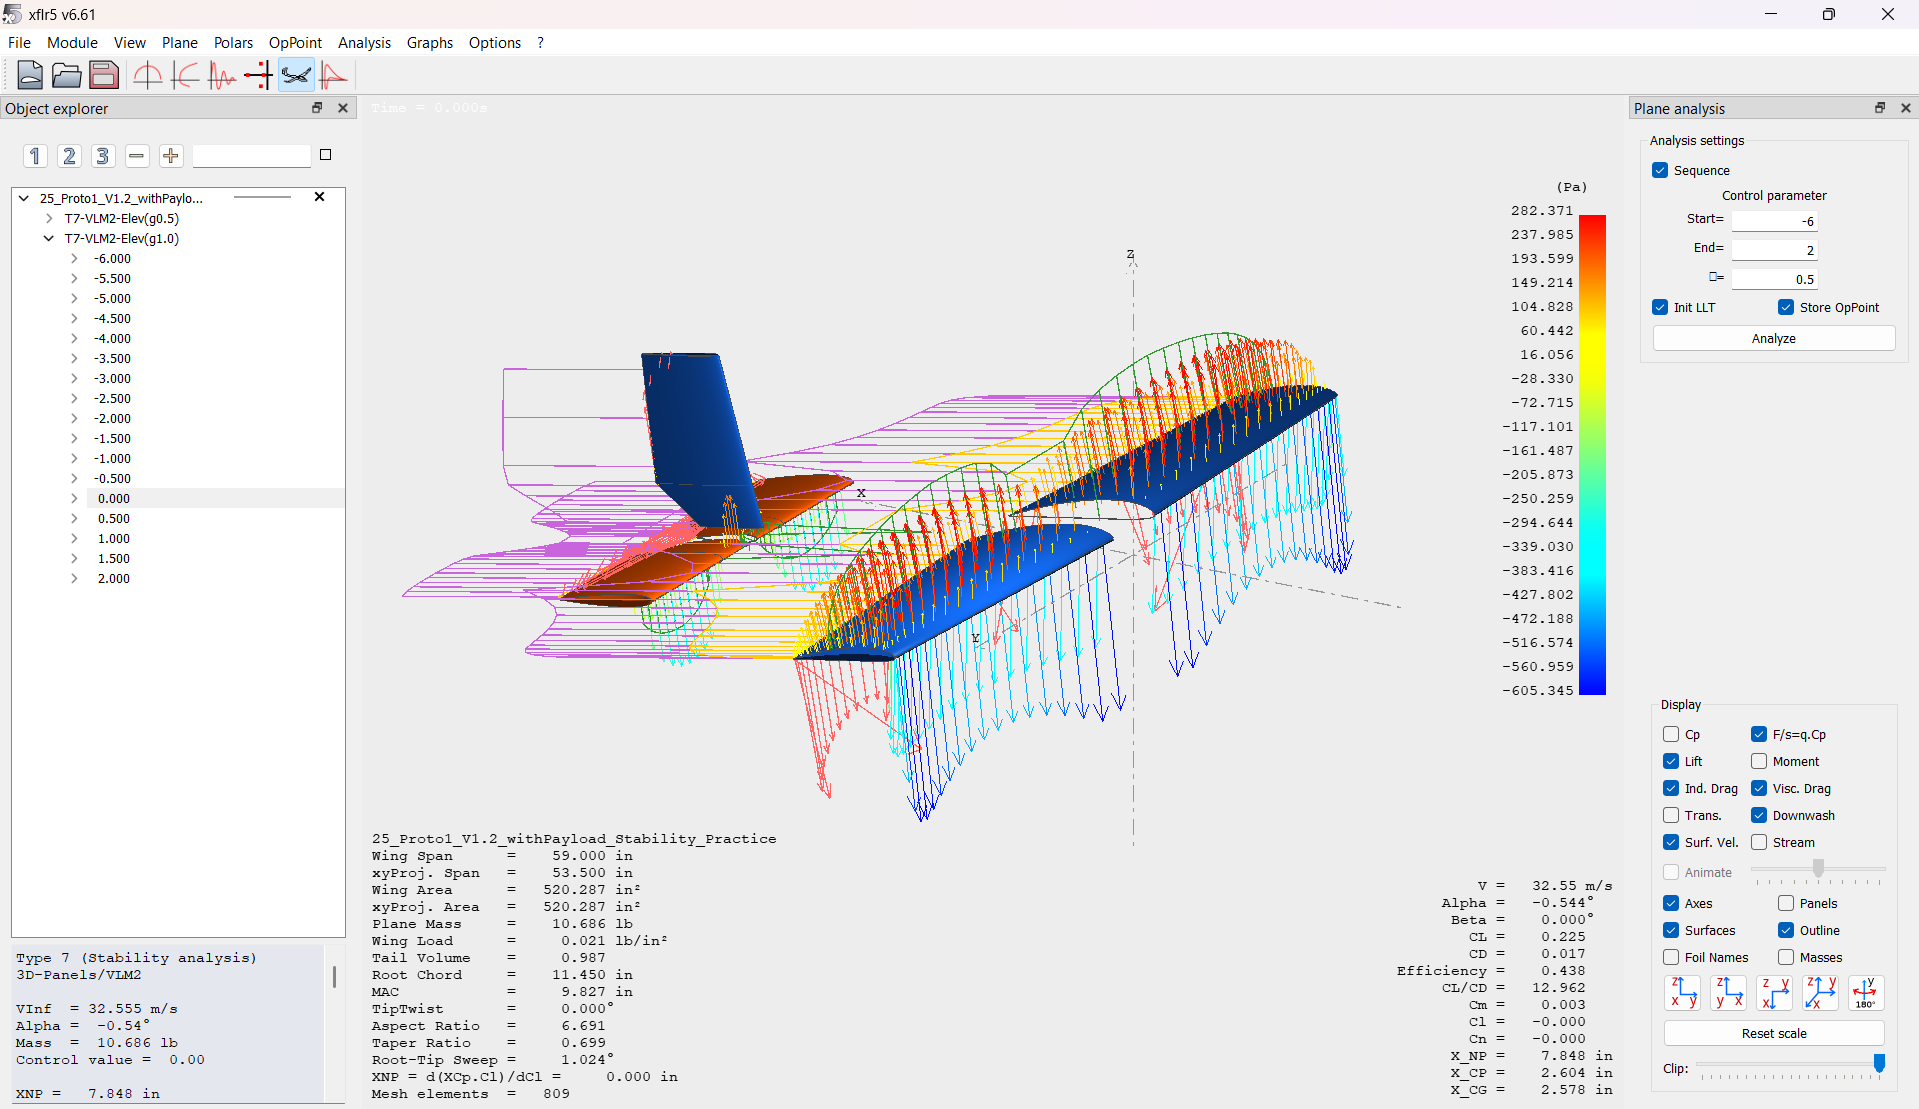Viewport: 1919px width, 1109px height.
Task: Float the Plane analysis panel
Action: 1880,108
